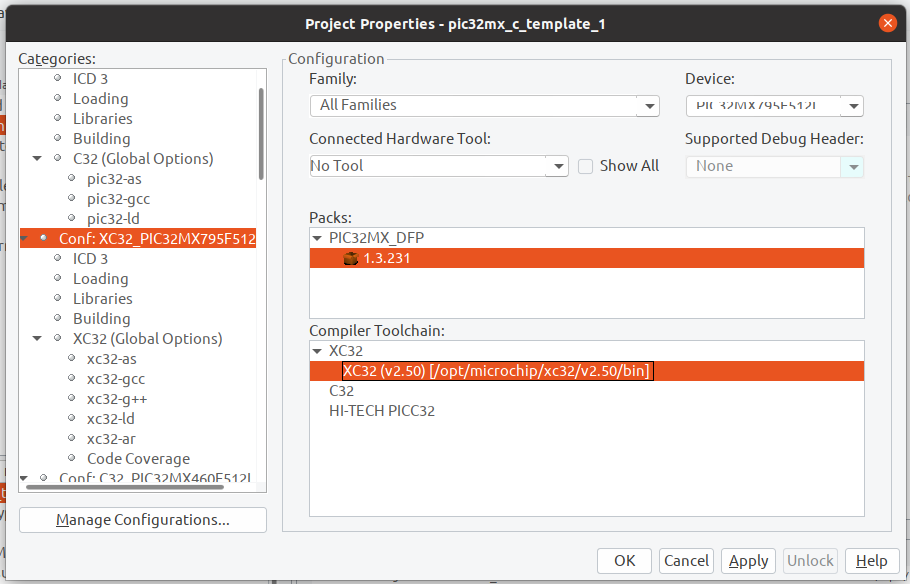Screen dimensions: 910x584
Task: Click the Unlock button
Action: pyautogui.click(x=810, y=561)
